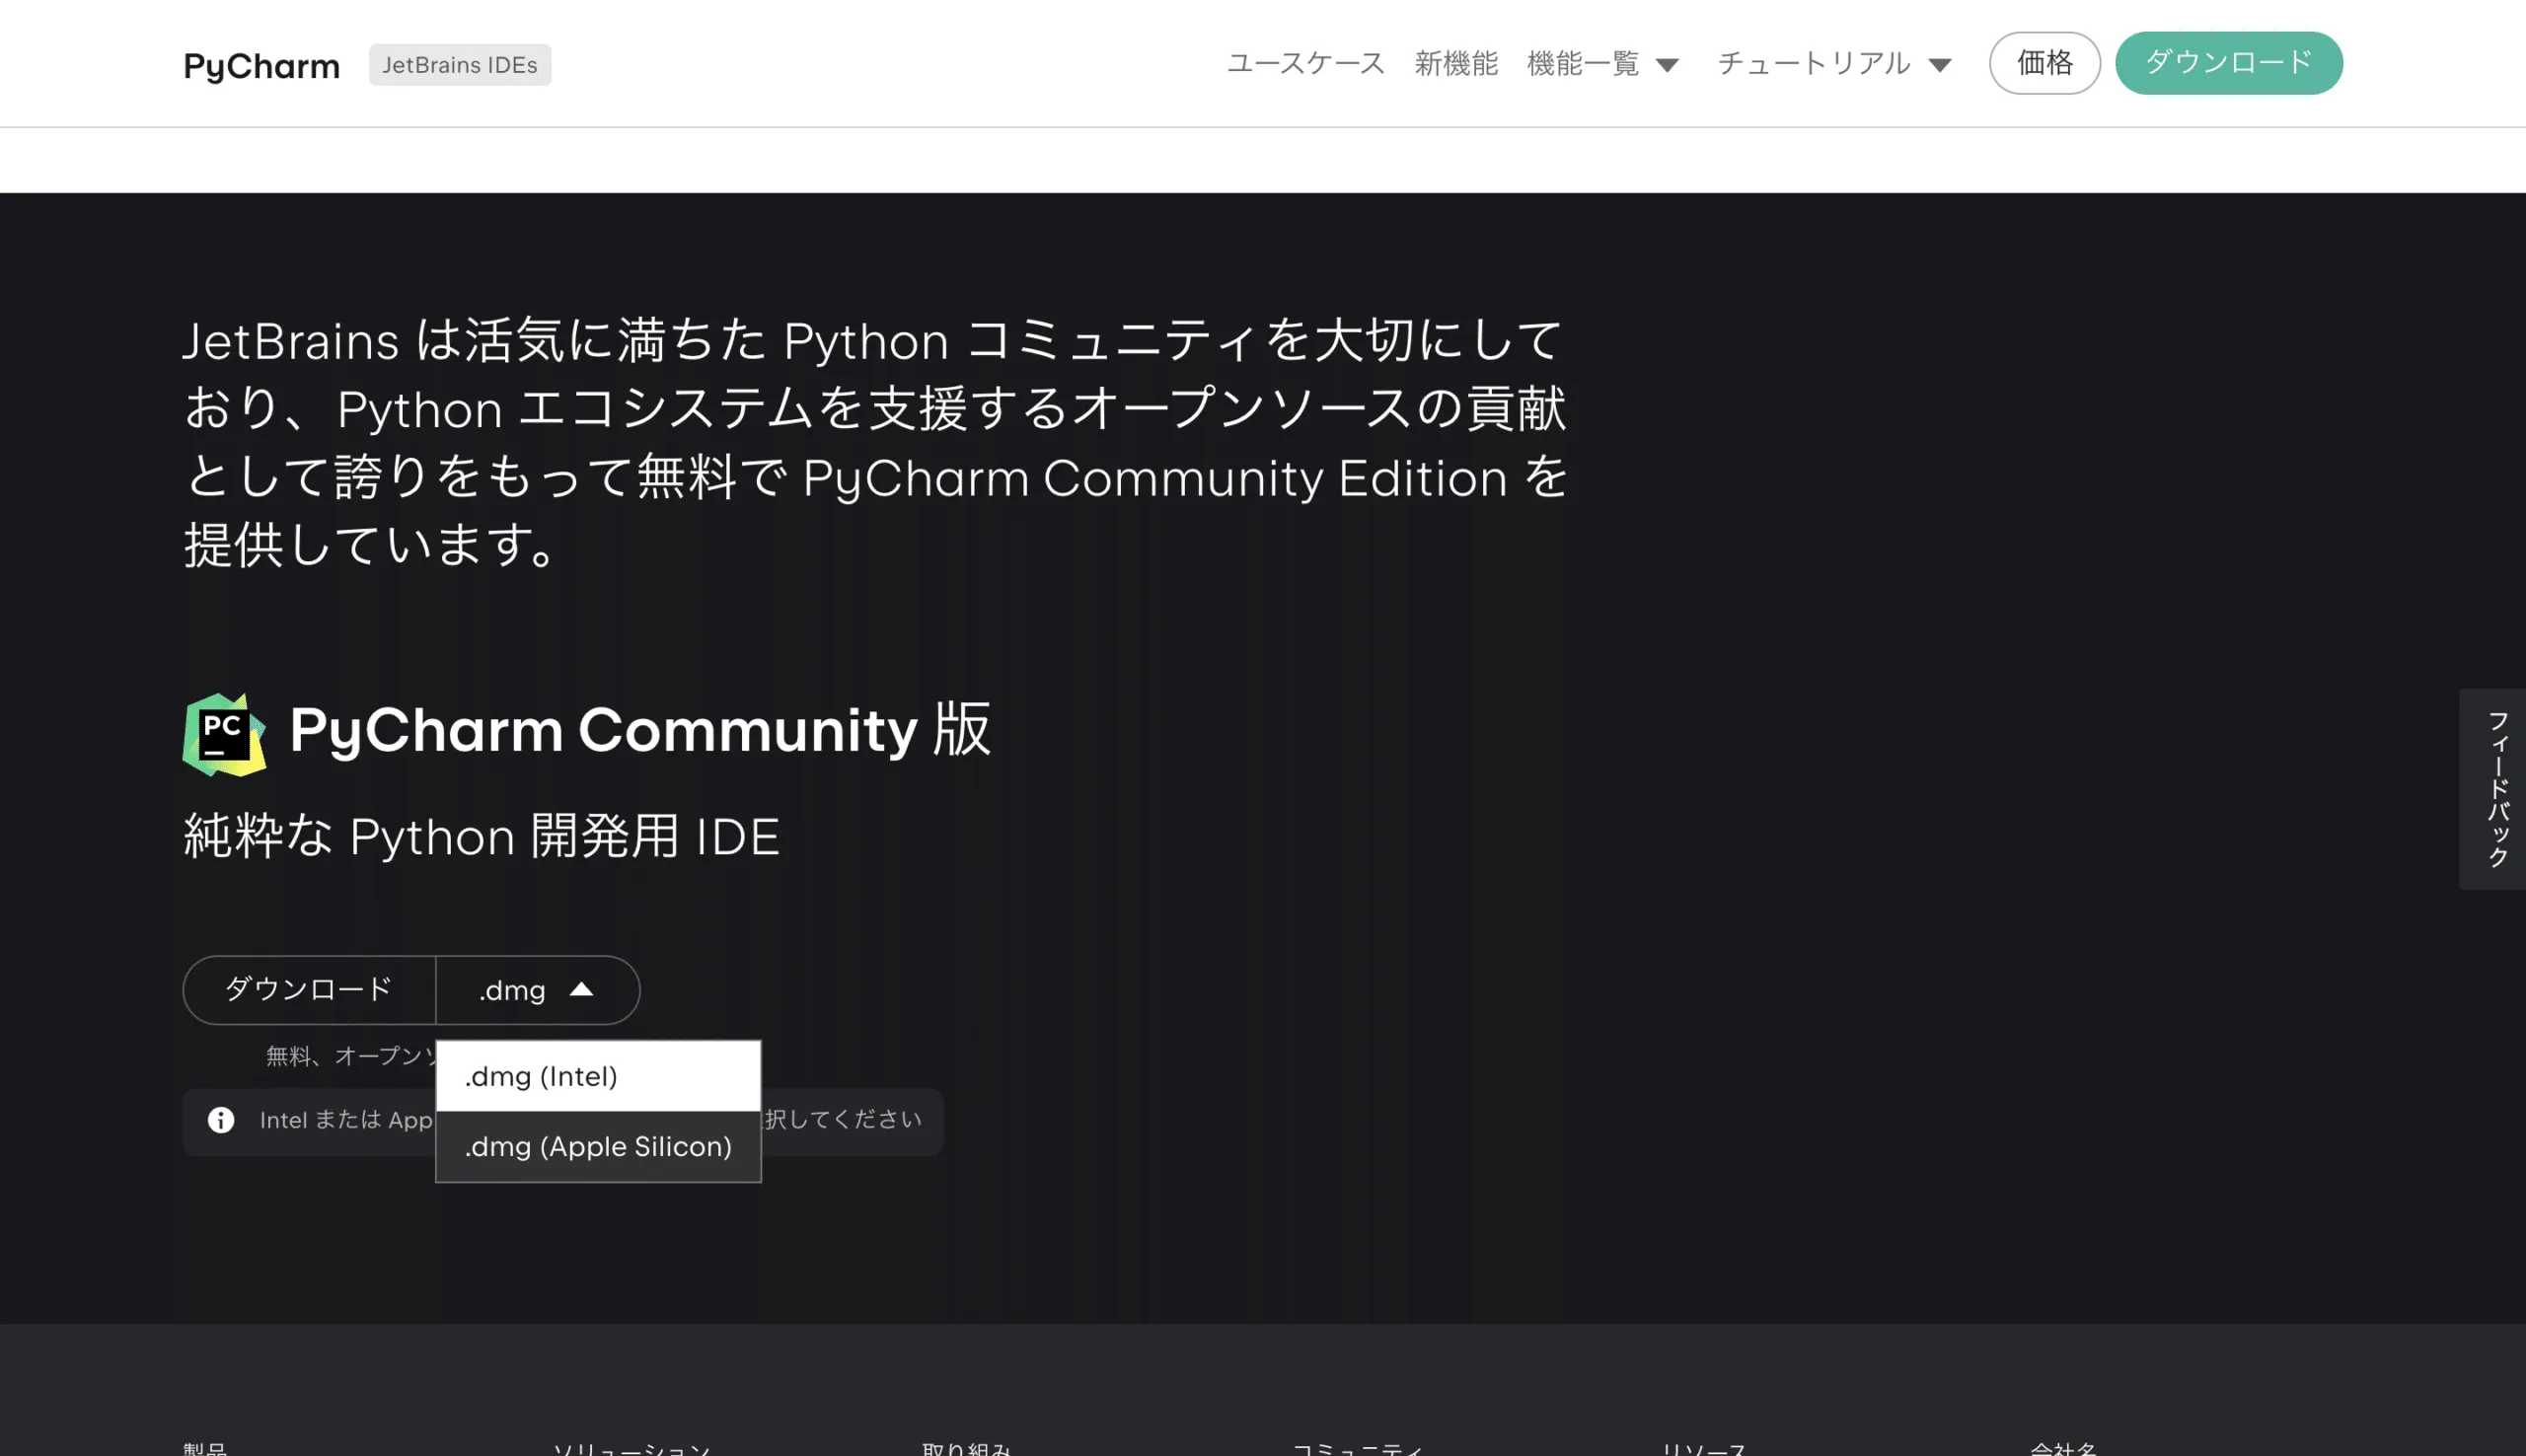Select .dmg (Intel) option
Viewport: 2526px width, 1456px height.
point(598,1076)
